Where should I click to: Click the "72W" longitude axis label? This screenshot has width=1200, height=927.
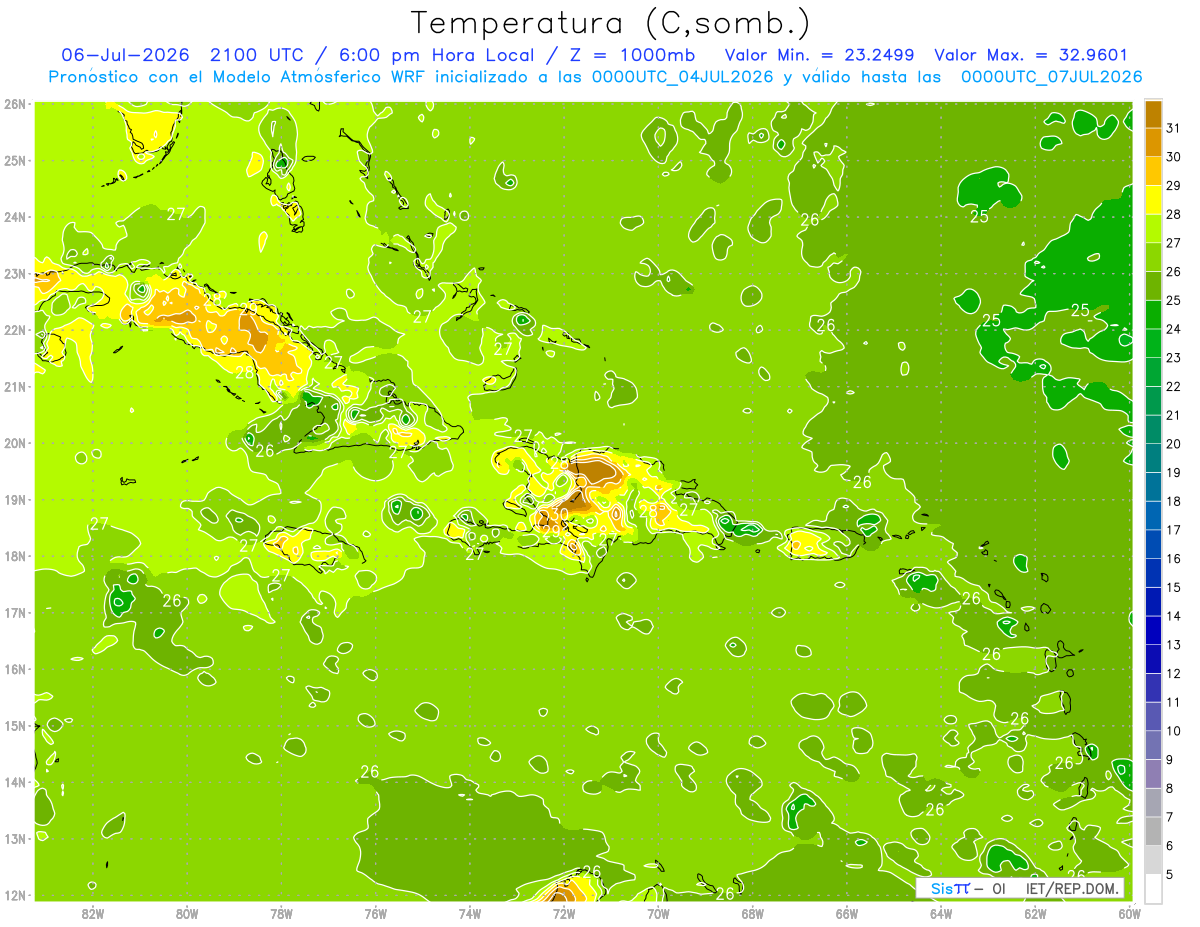click(x=564, y=914)
